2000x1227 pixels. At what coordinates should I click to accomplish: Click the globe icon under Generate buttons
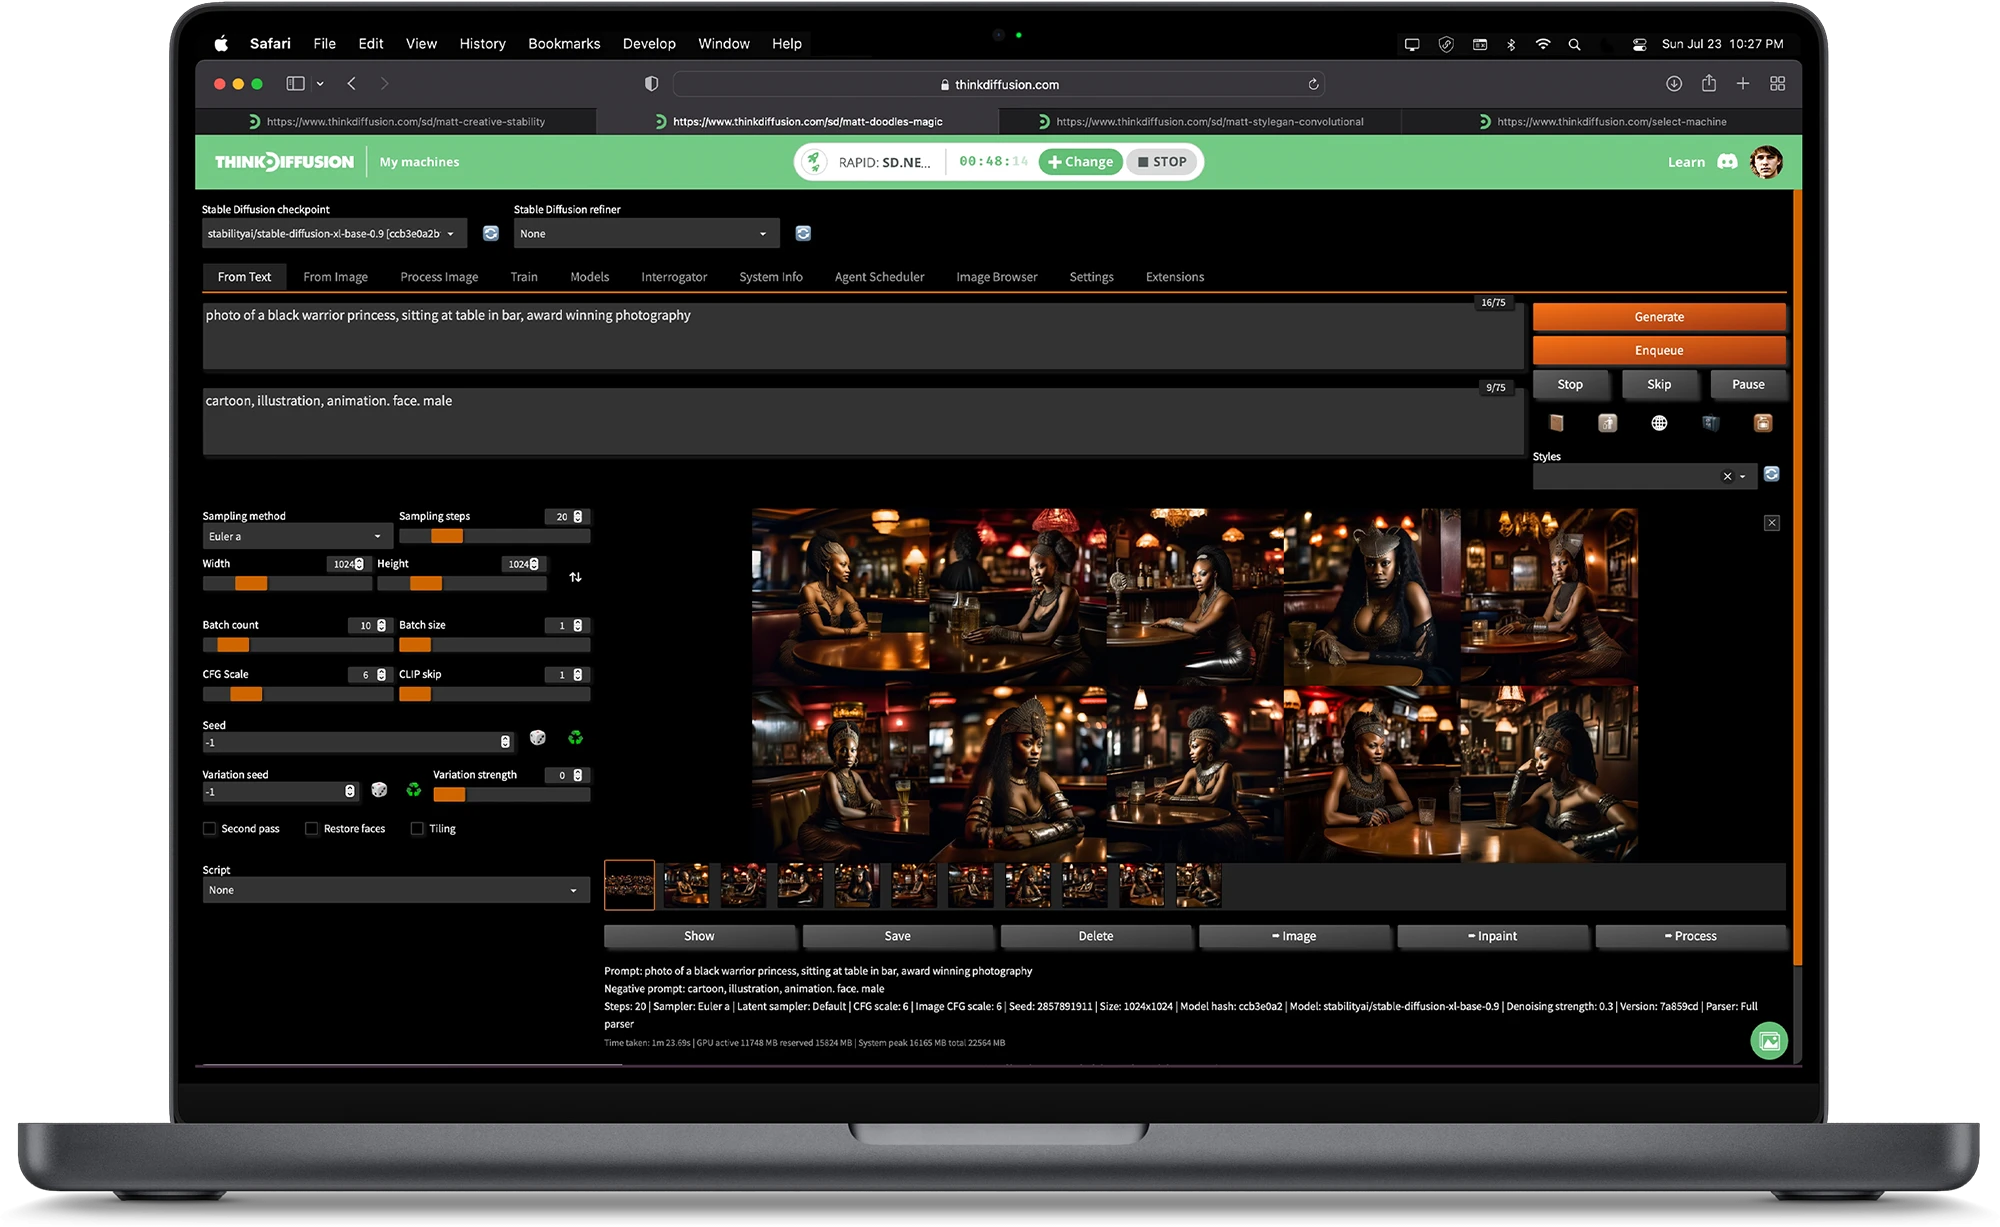1659,423
